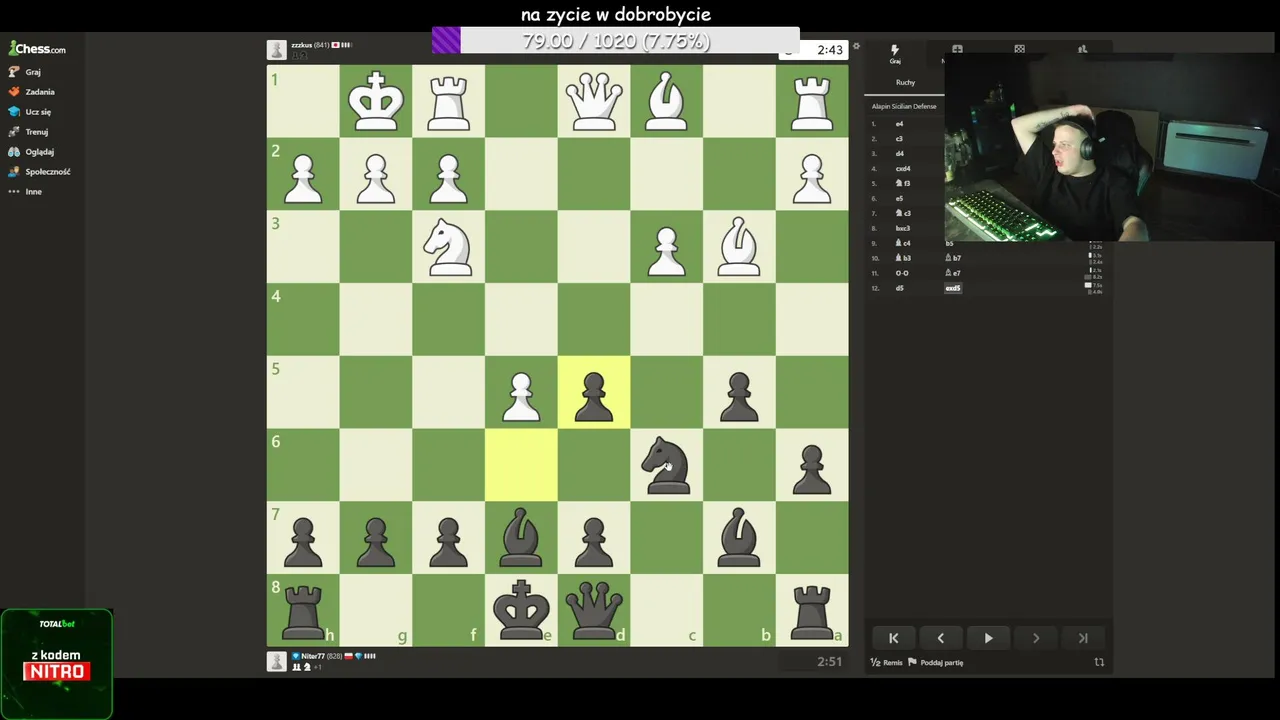Select the white rook on f1
The width and height of the screenshot is (1280, 720).
tap(448, 101)
